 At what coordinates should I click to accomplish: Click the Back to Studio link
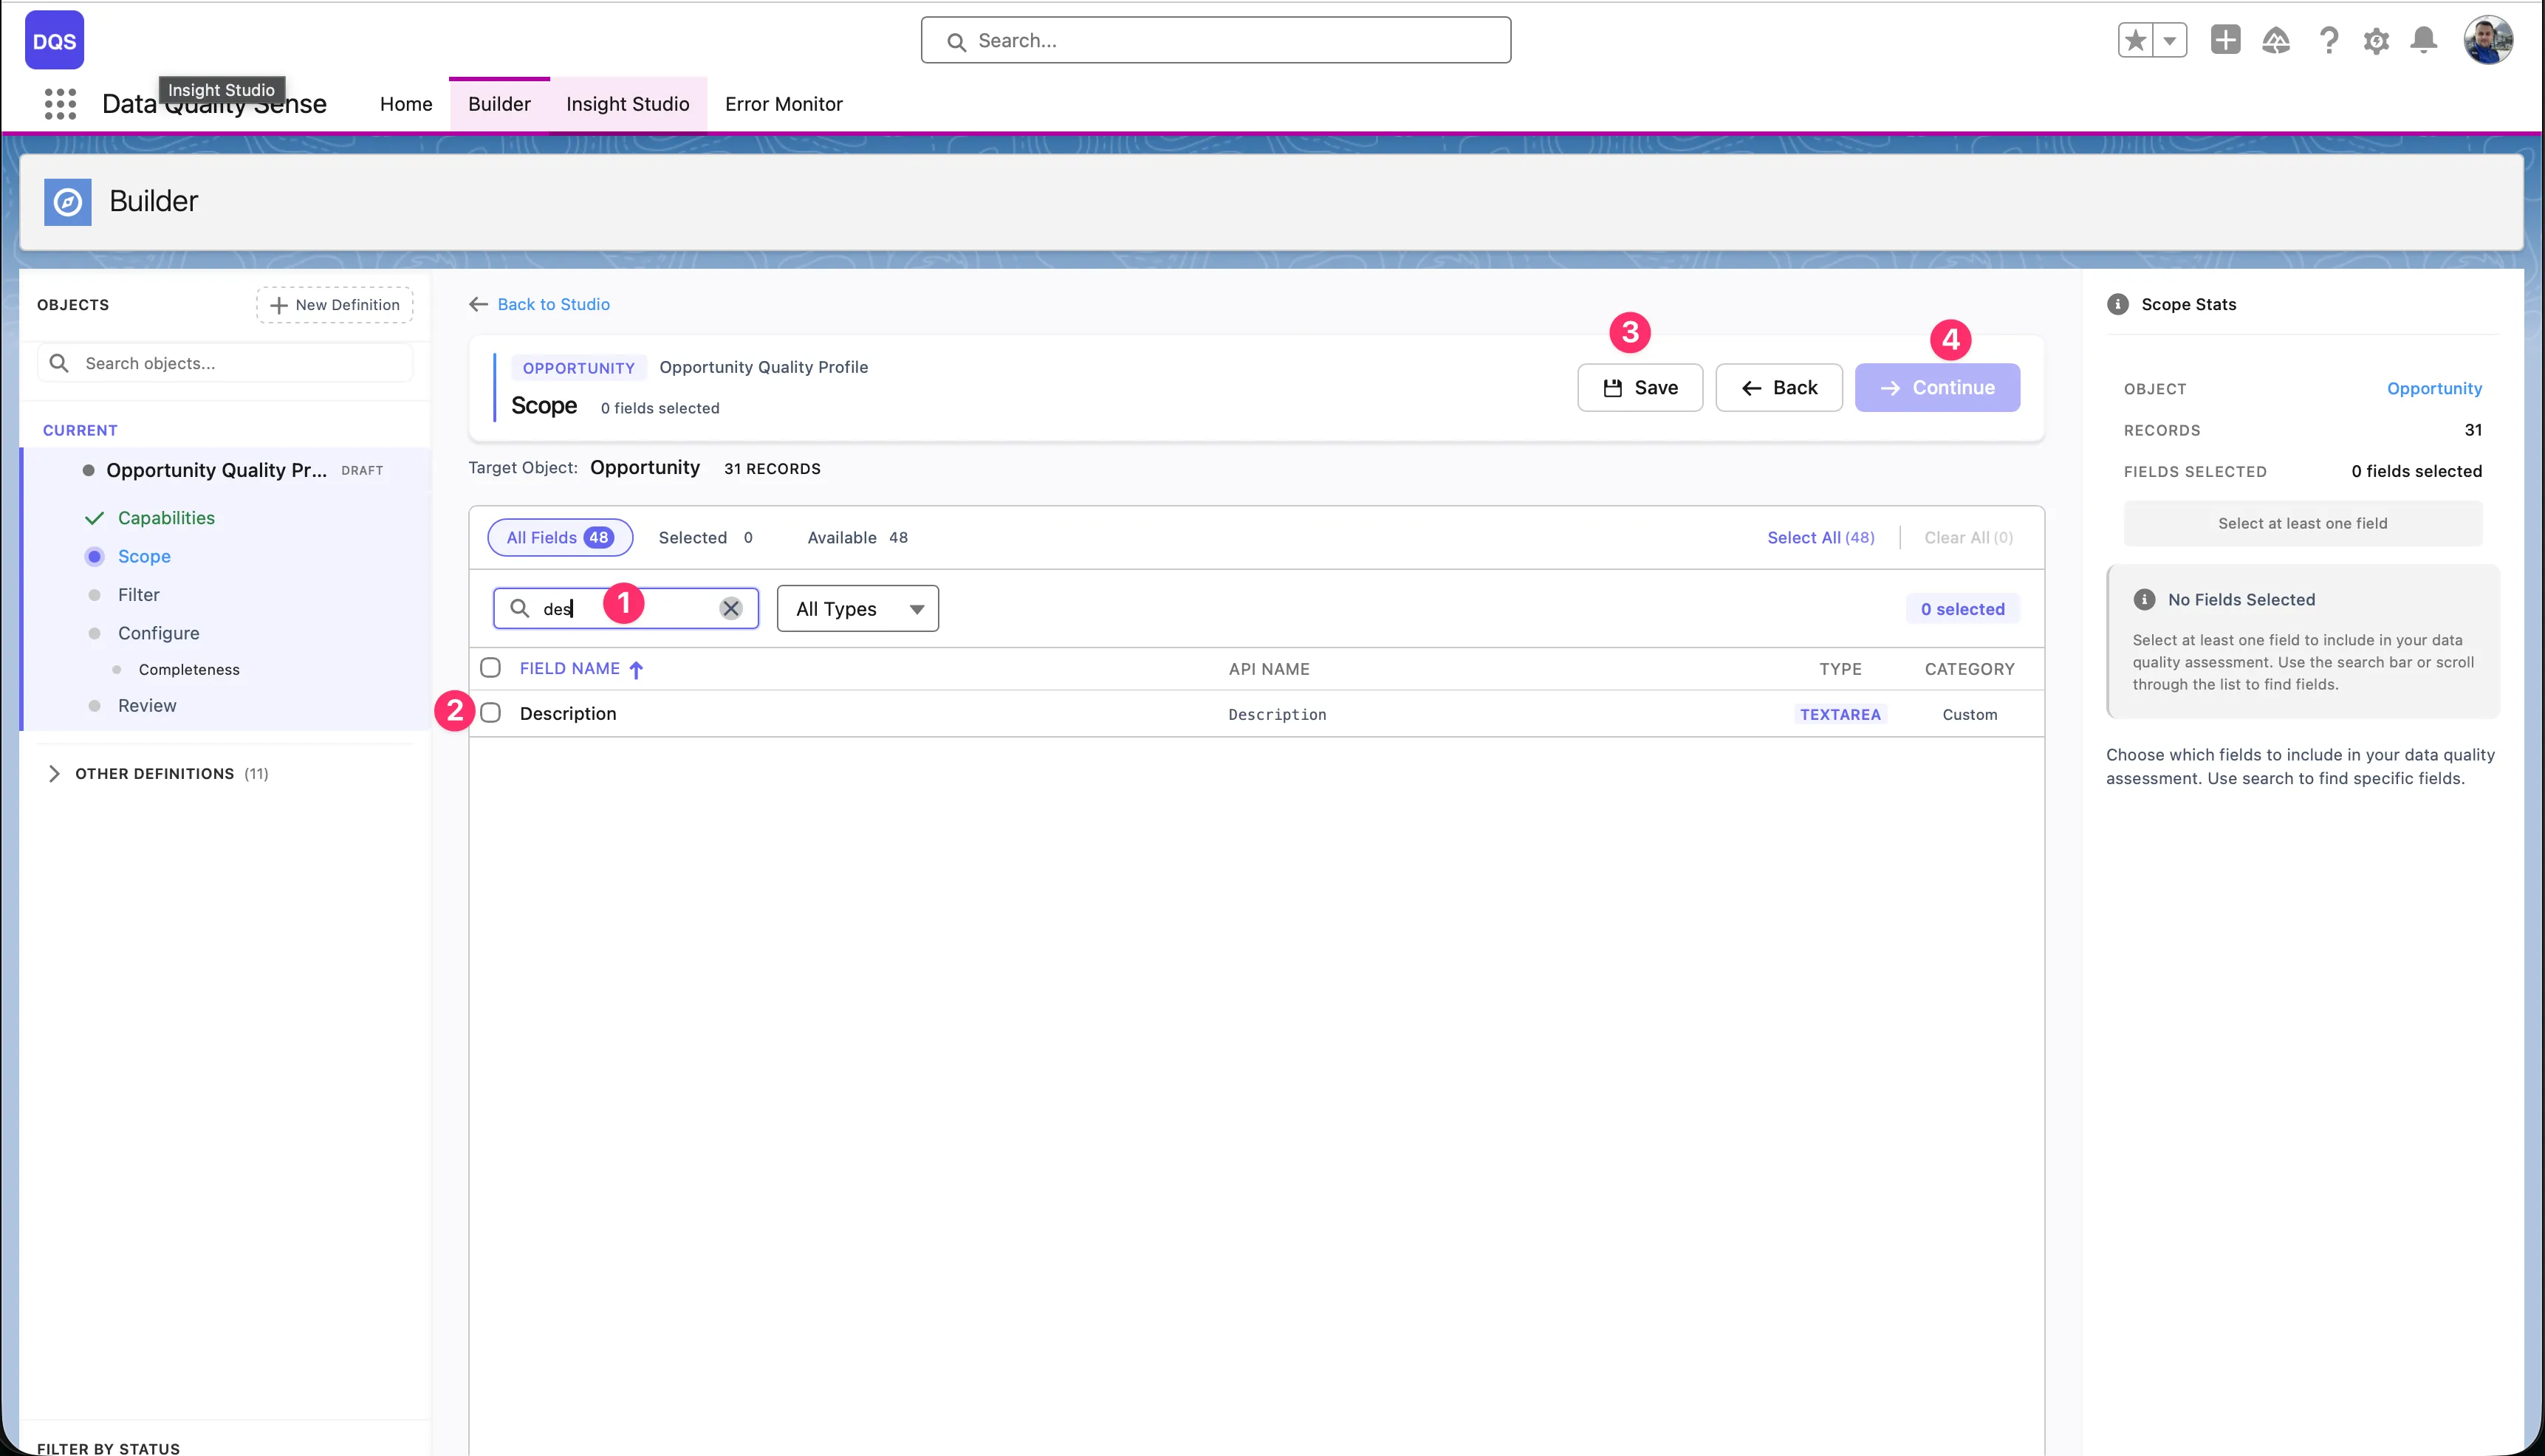click(x=553, y=304)
